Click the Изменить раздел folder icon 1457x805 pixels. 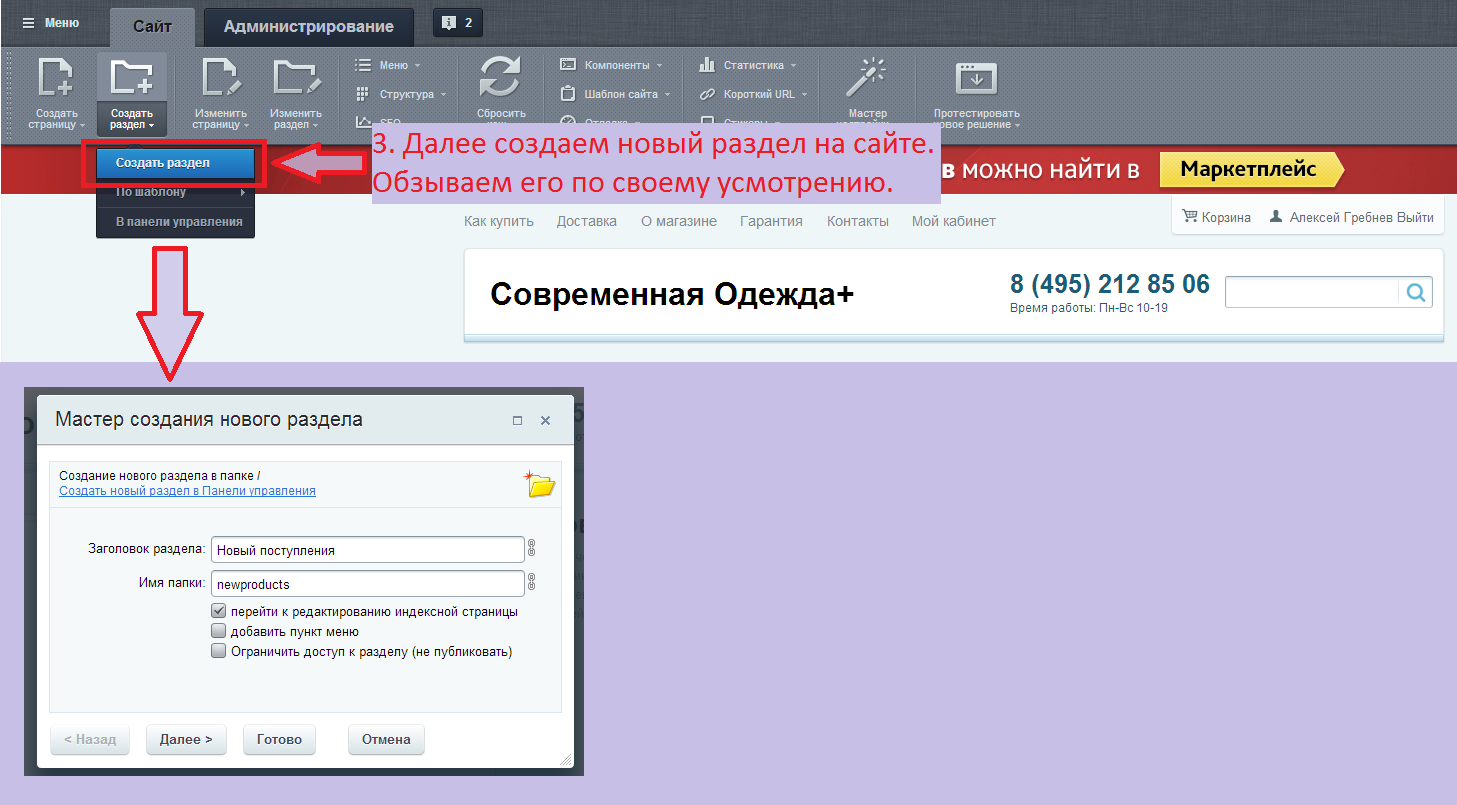click(295, 78)
